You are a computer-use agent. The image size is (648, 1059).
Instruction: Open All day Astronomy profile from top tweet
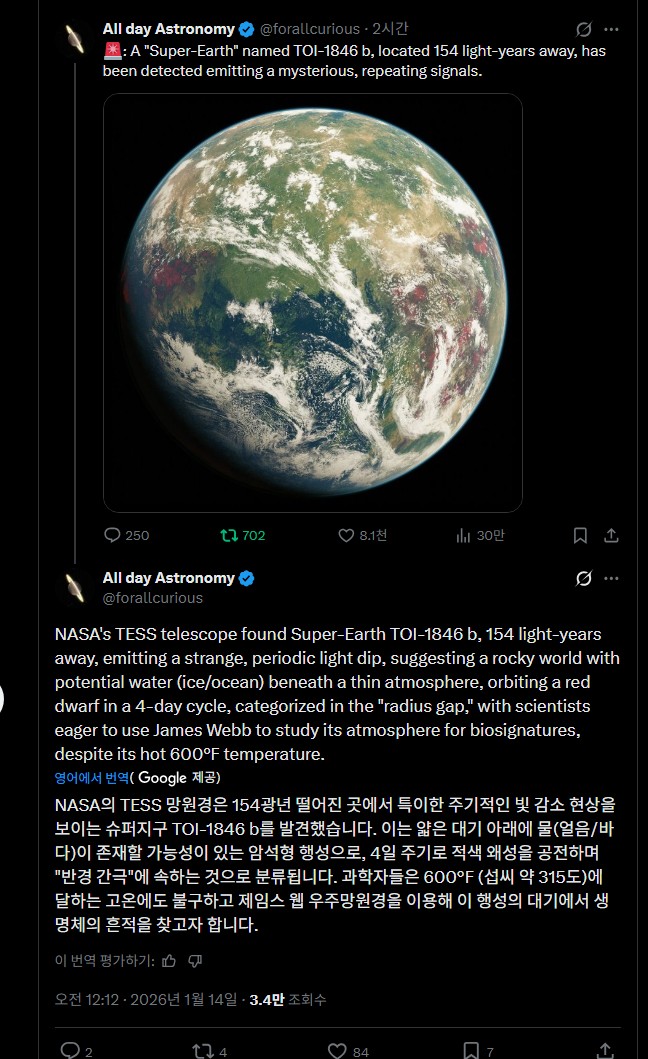168,29
